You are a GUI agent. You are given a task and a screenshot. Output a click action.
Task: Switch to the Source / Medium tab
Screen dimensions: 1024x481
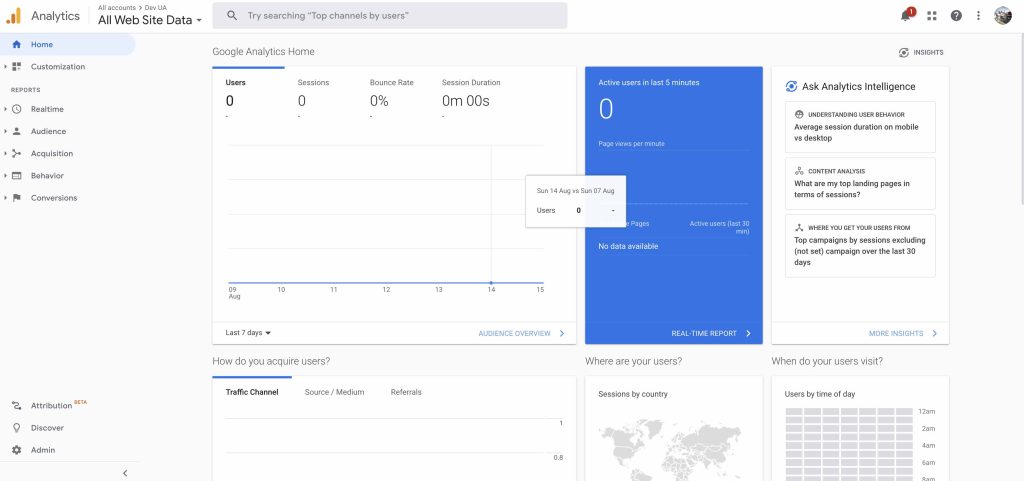pos(334,392)
